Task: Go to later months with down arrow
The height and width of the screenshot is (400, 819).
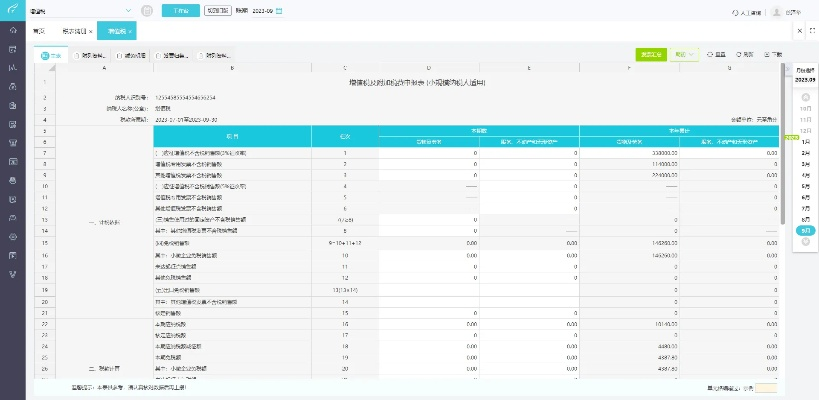Action: pyautogui.click(x=805, y=241)
